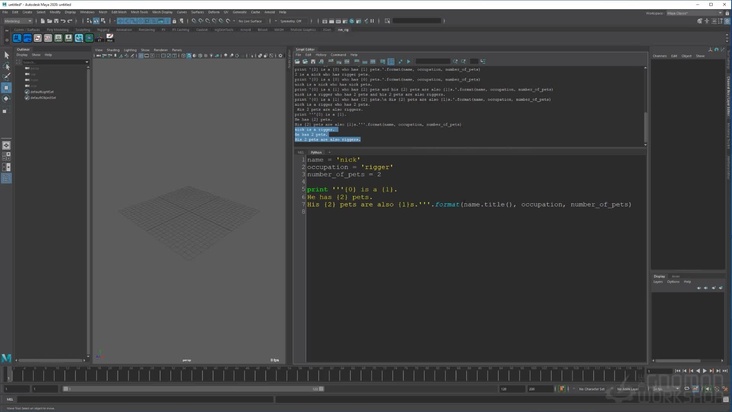Open viewport Shading menu

[x=113, y=50]
